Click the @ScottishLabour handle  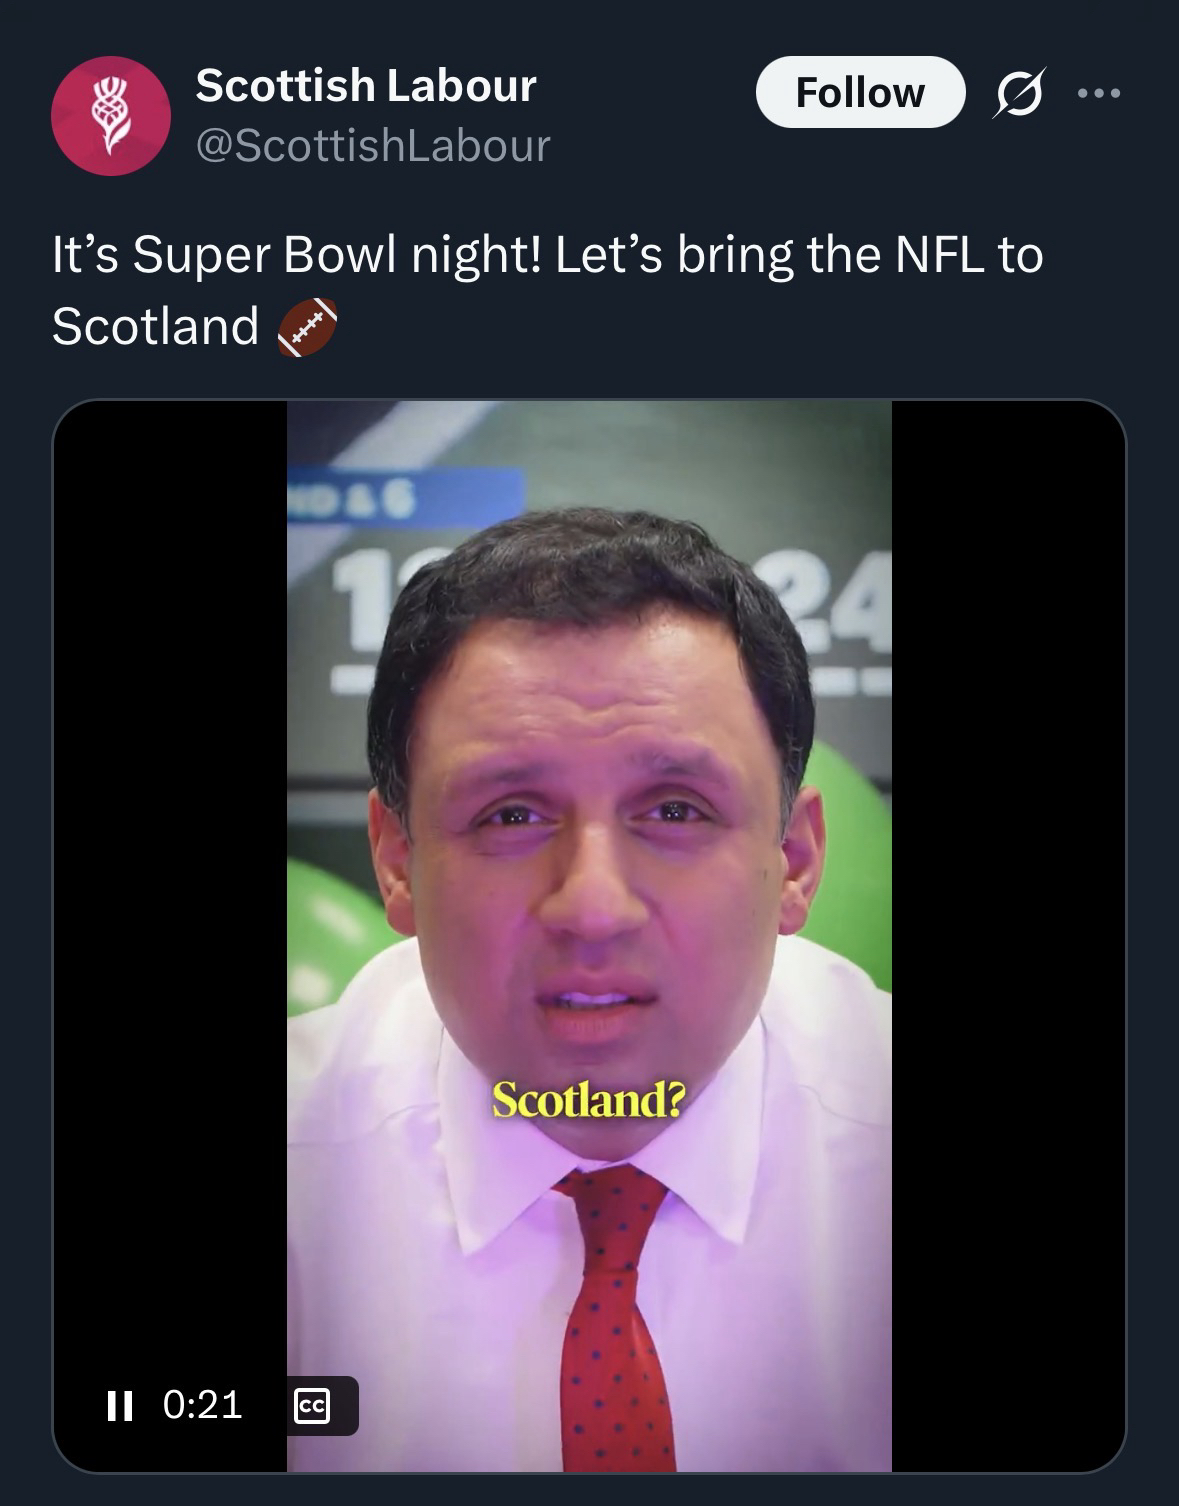pos(373,145)
